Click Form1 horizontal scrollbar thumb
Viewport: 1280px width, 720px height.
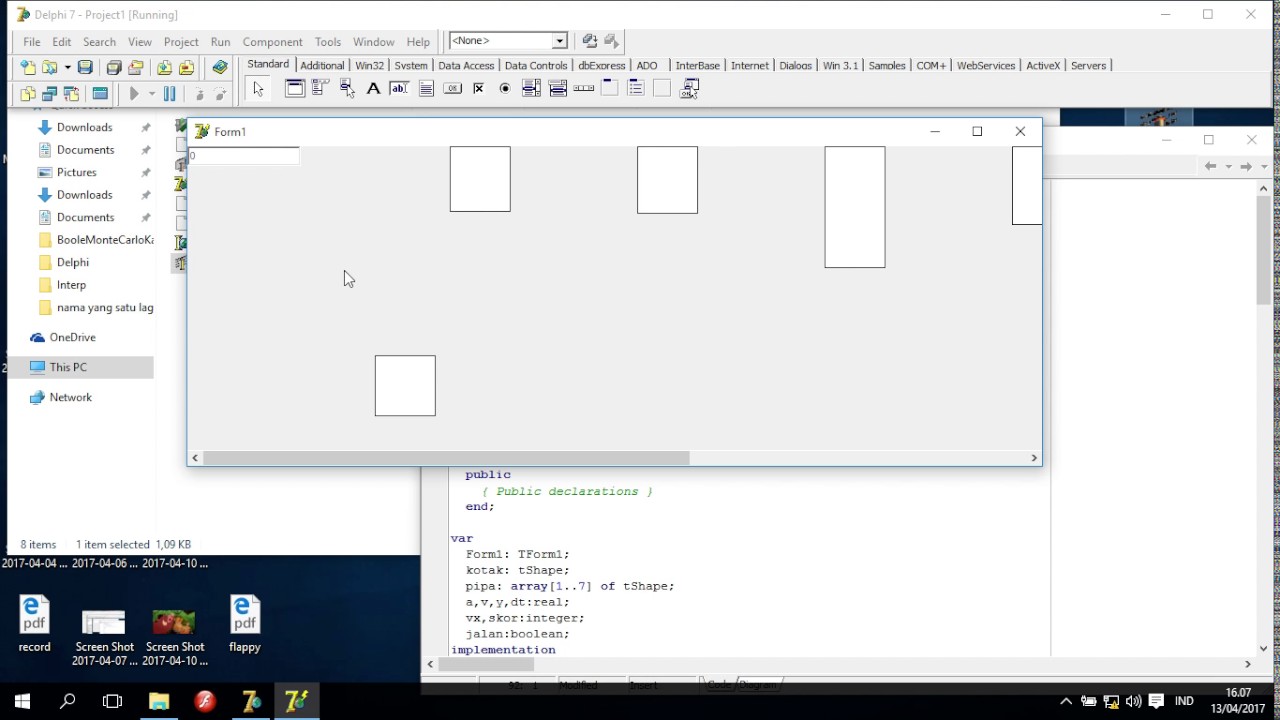446,458
